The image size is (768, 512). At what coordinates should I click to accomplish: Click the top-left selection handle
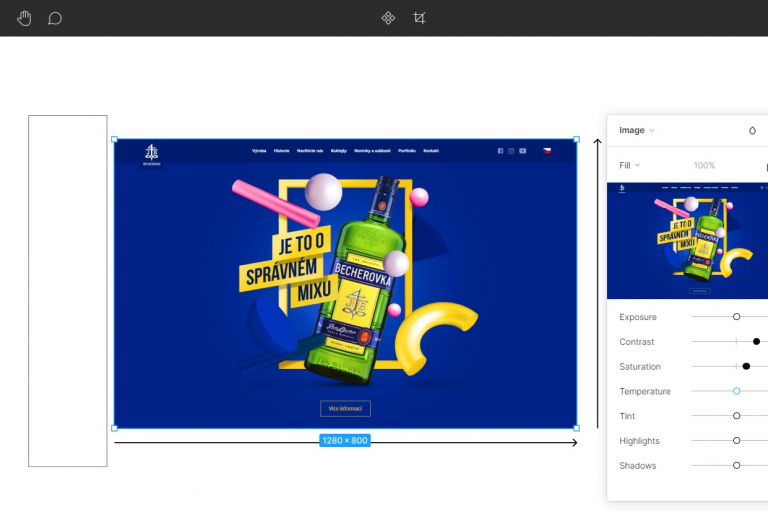pos(114,140)
